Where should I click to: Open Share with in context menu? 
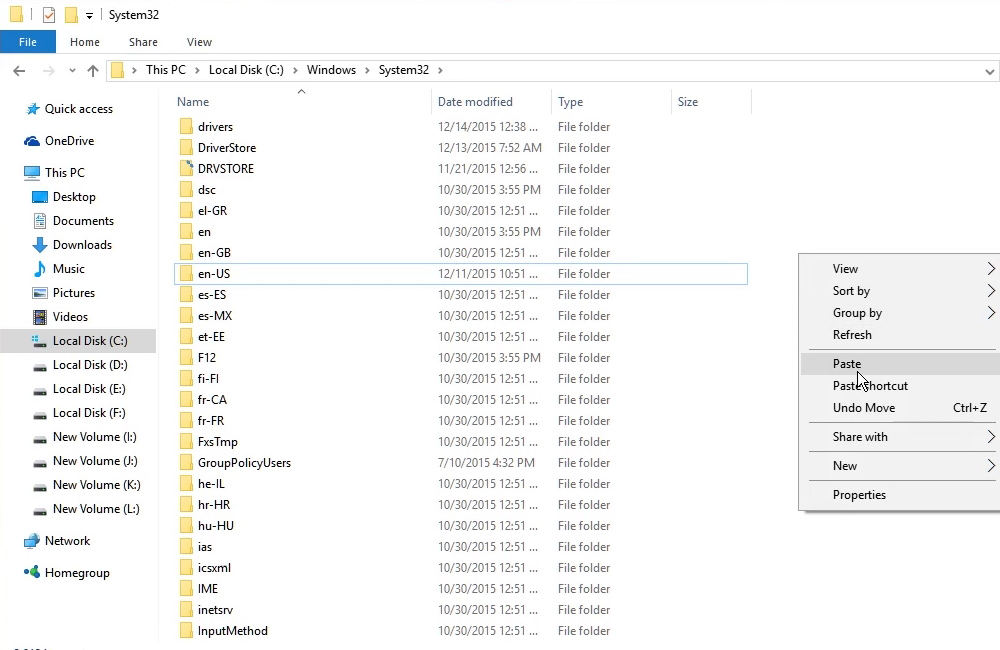pos(899,437)
